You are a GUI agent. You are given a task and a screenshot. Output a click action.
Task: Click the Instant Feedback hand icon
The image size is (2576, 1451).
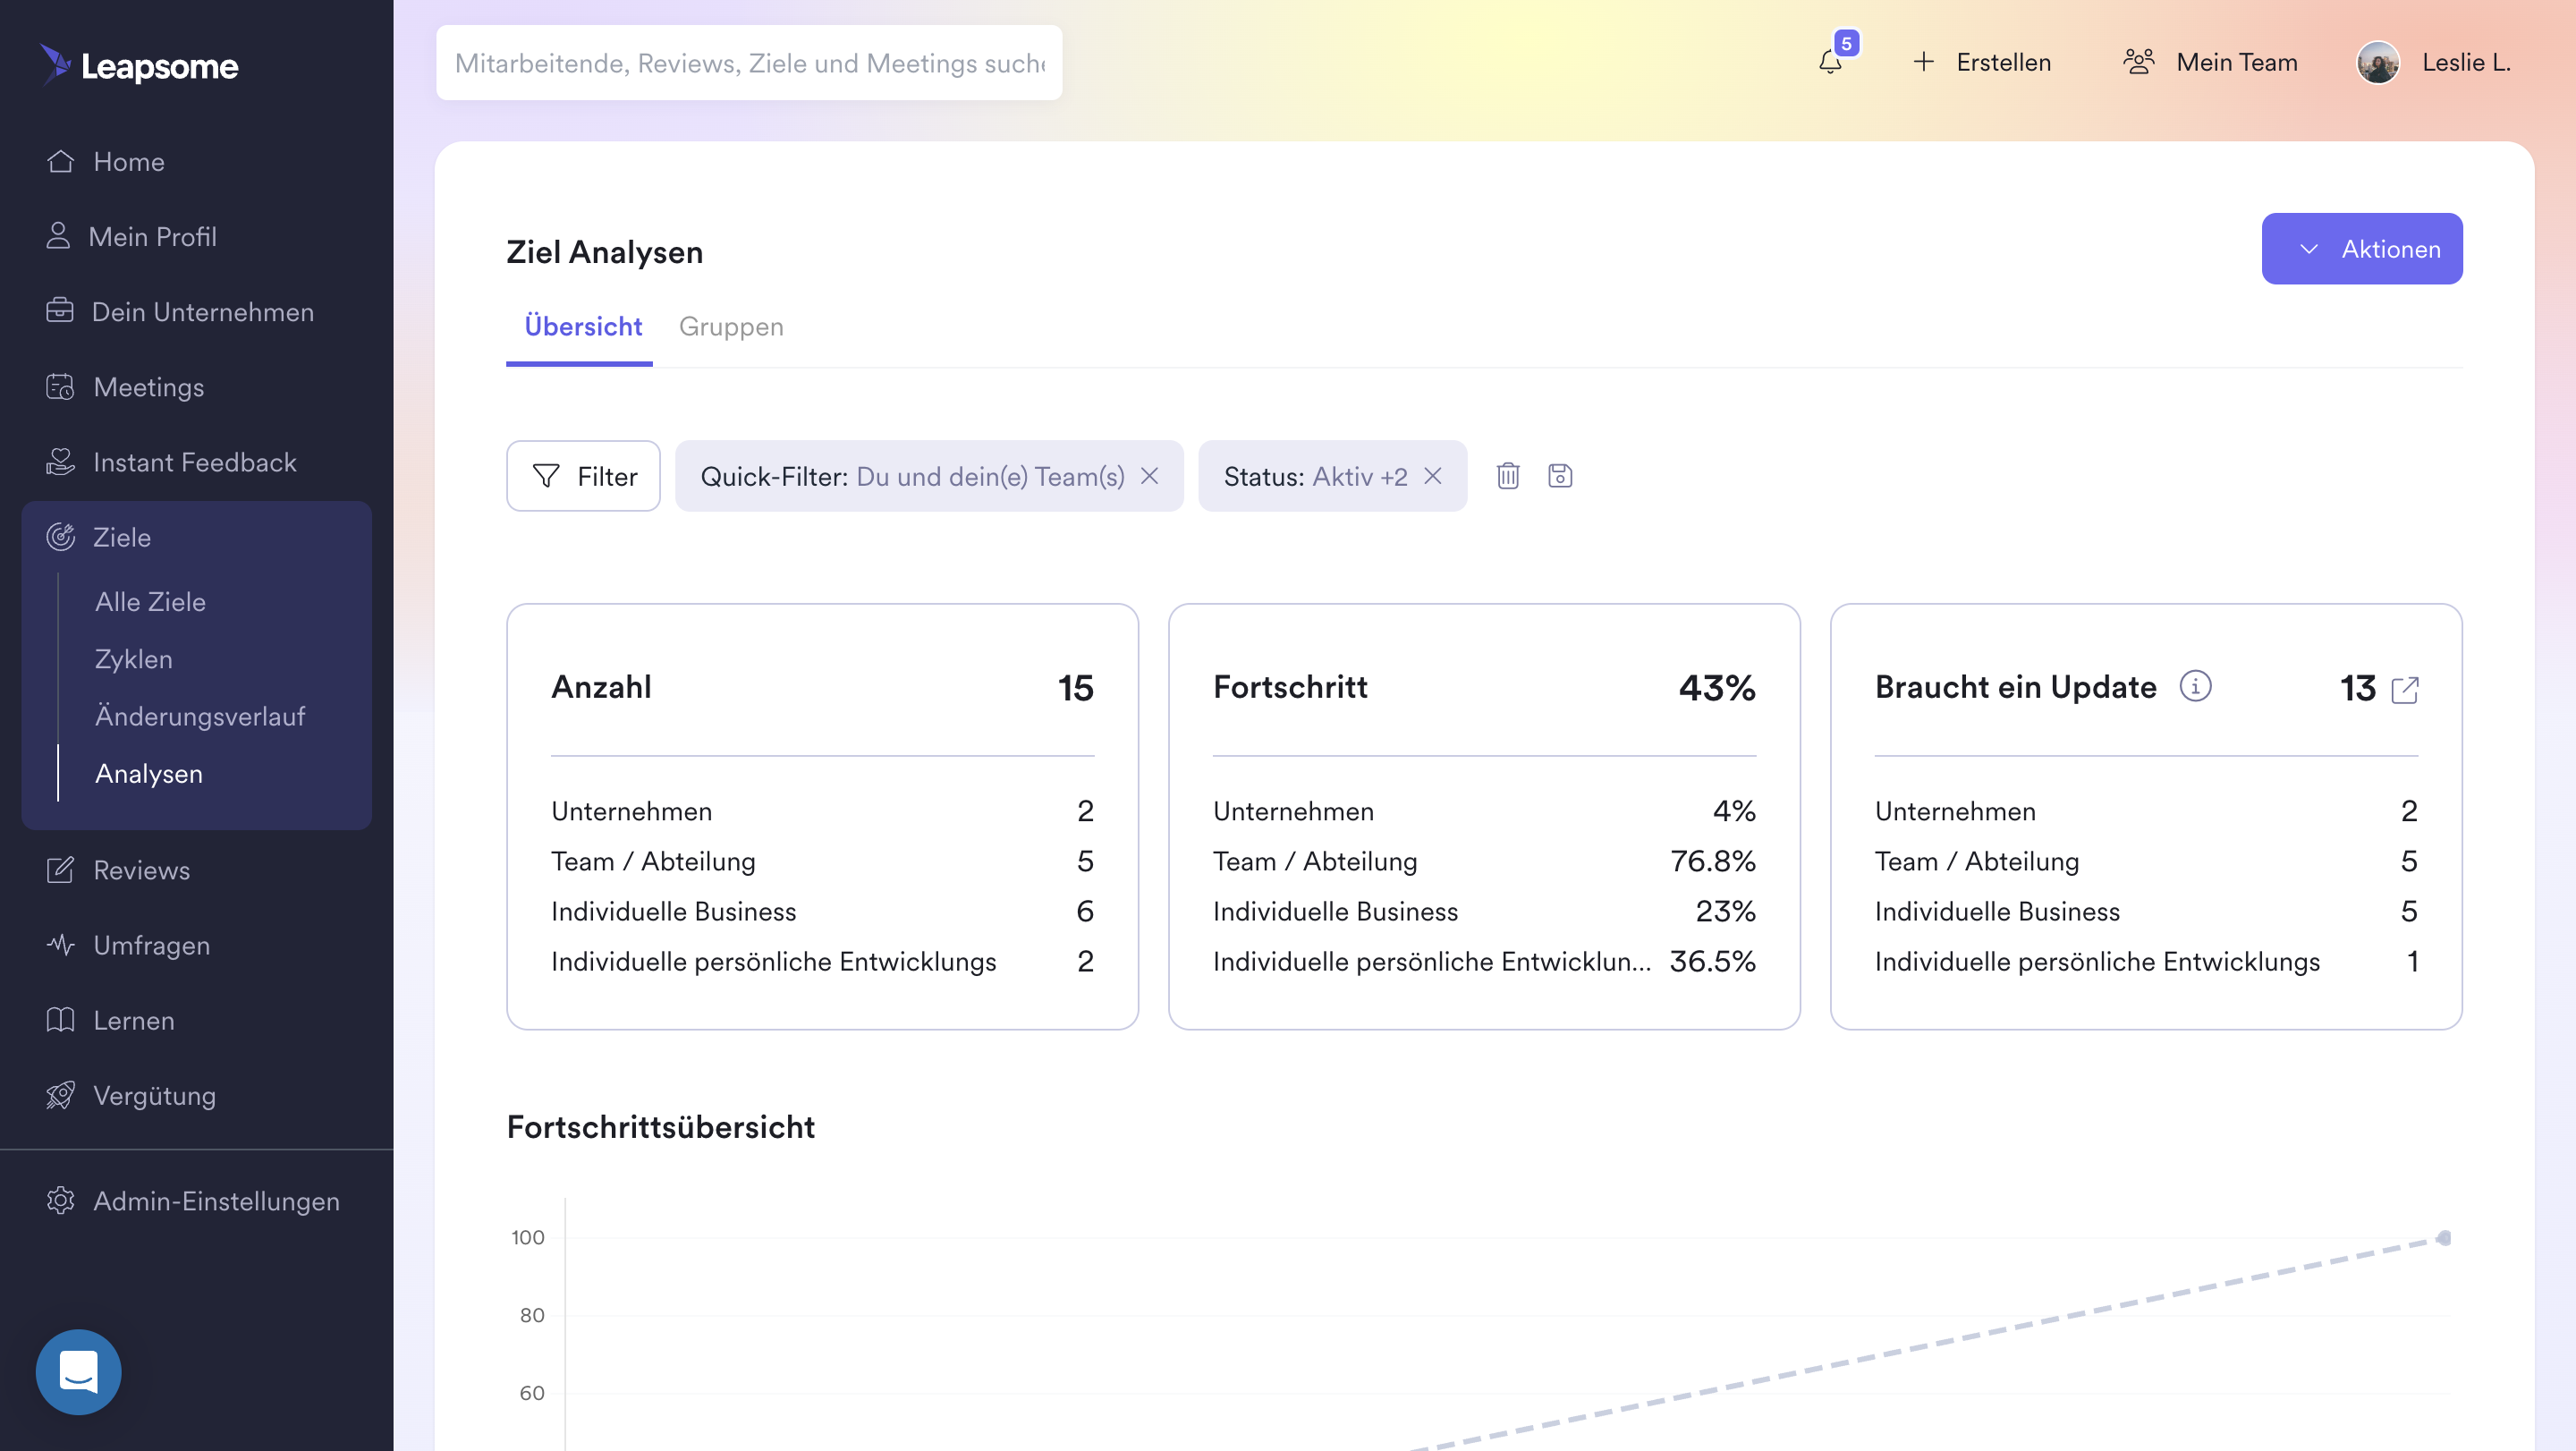(x=60, y=461)
